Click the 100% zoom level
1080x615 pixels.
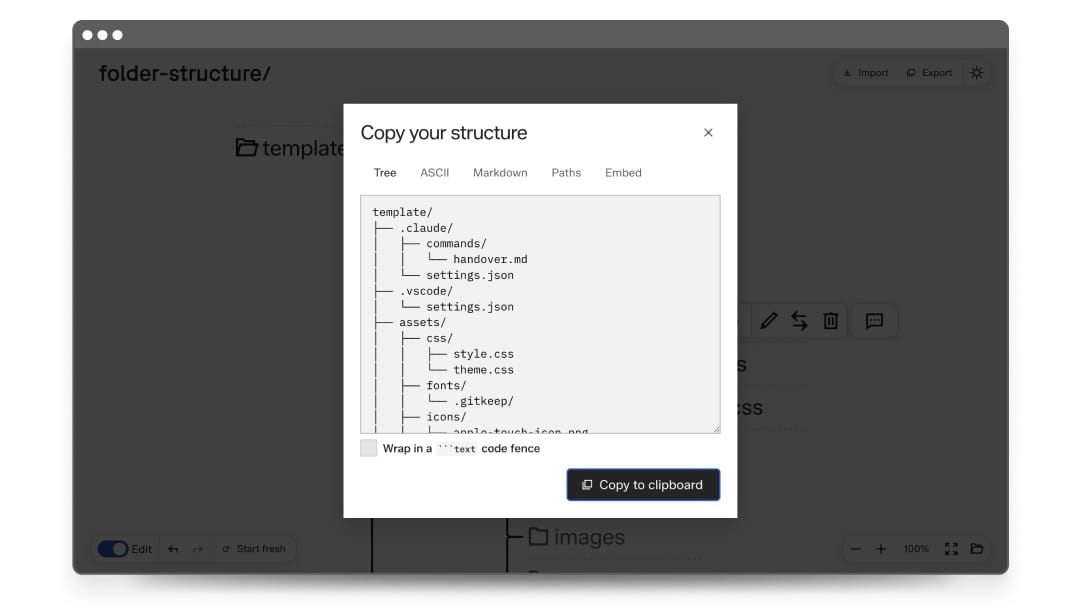point(916,549)
